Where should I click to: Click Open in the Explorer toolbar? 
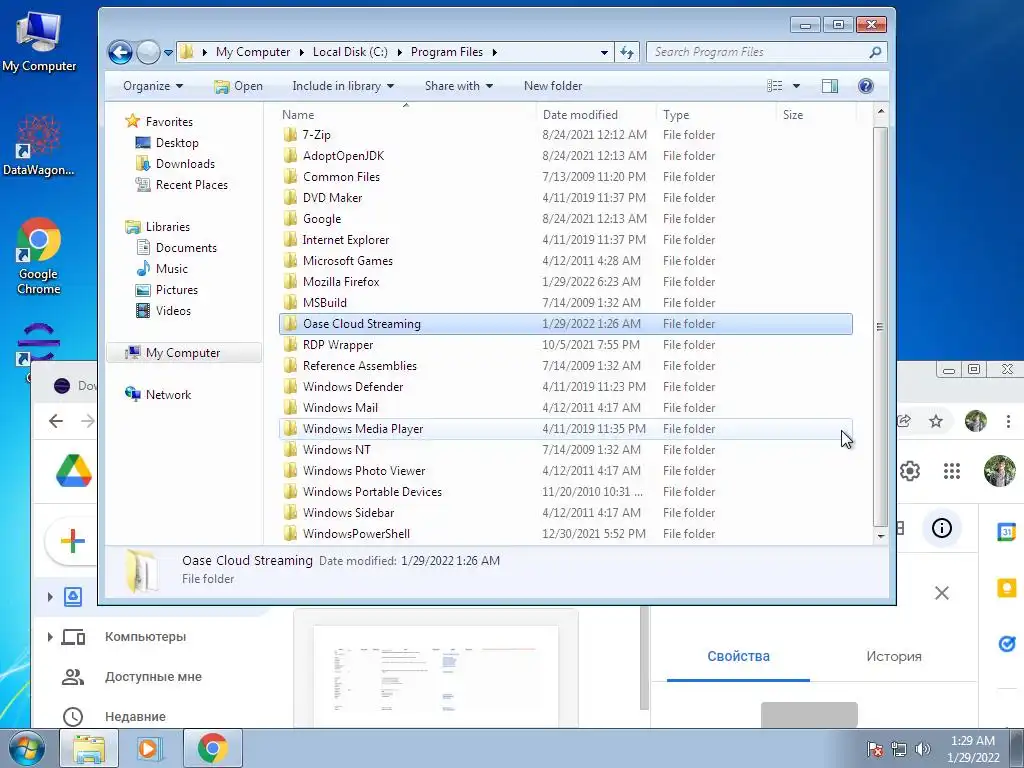coord(238,86)
